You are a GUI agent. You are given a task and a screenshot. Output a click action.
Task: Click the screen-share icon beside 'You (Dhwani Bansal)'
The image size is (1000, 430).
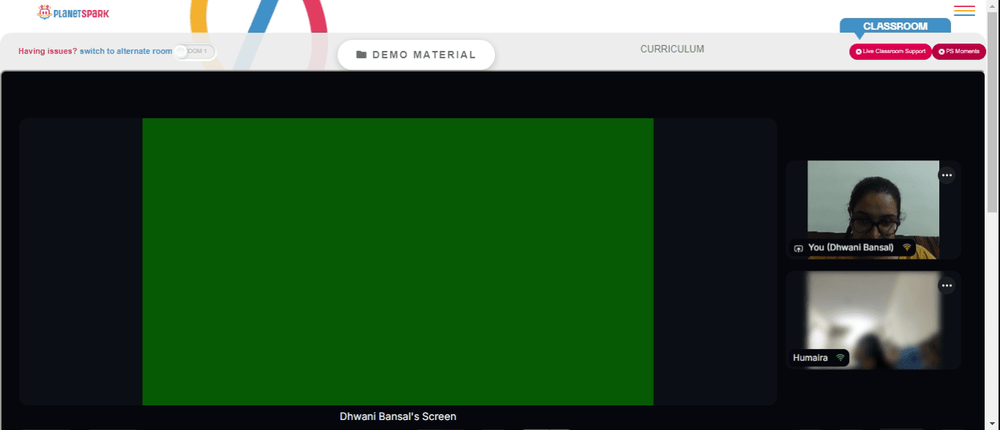798,248
